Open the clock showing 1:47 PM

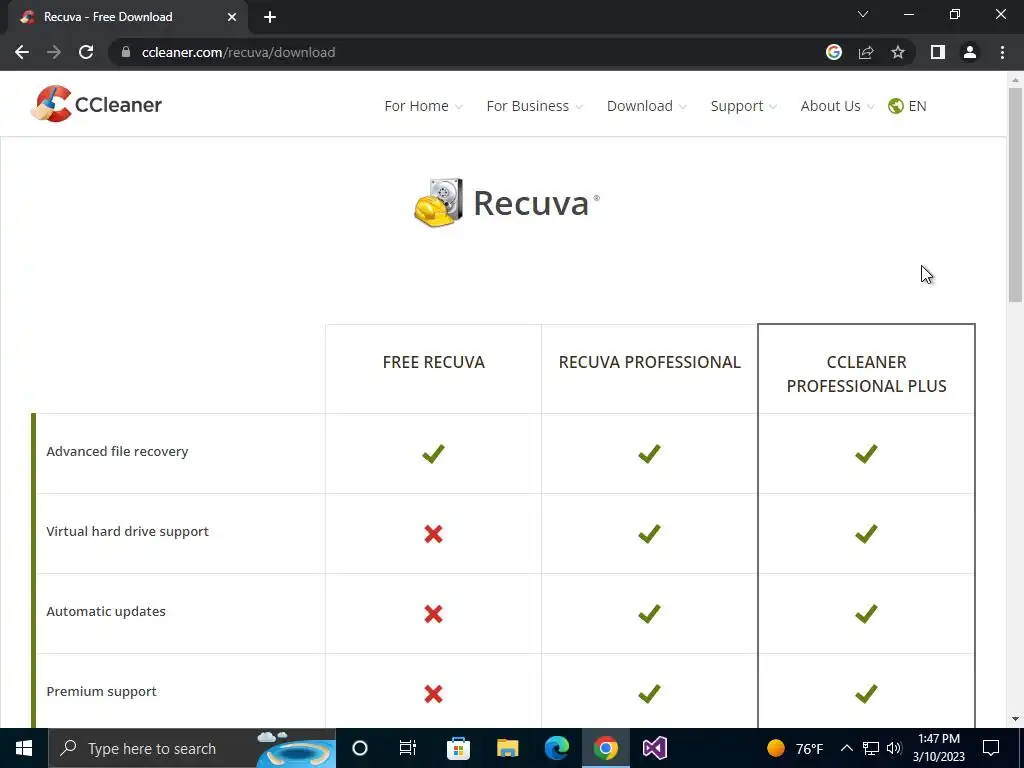938,748
